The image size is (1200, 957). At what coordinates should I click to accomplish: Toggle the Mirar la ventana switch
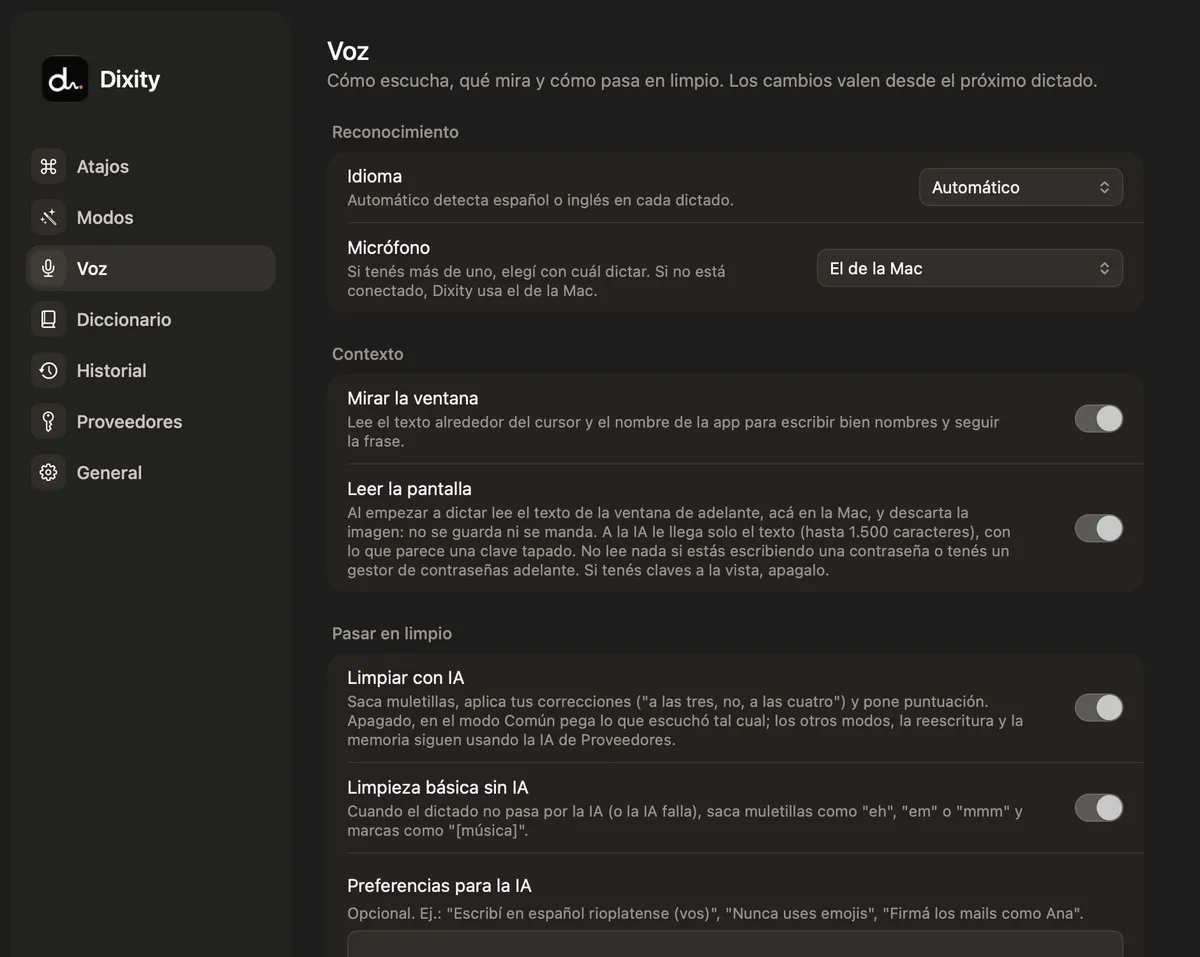click(x=1099, y=419)
